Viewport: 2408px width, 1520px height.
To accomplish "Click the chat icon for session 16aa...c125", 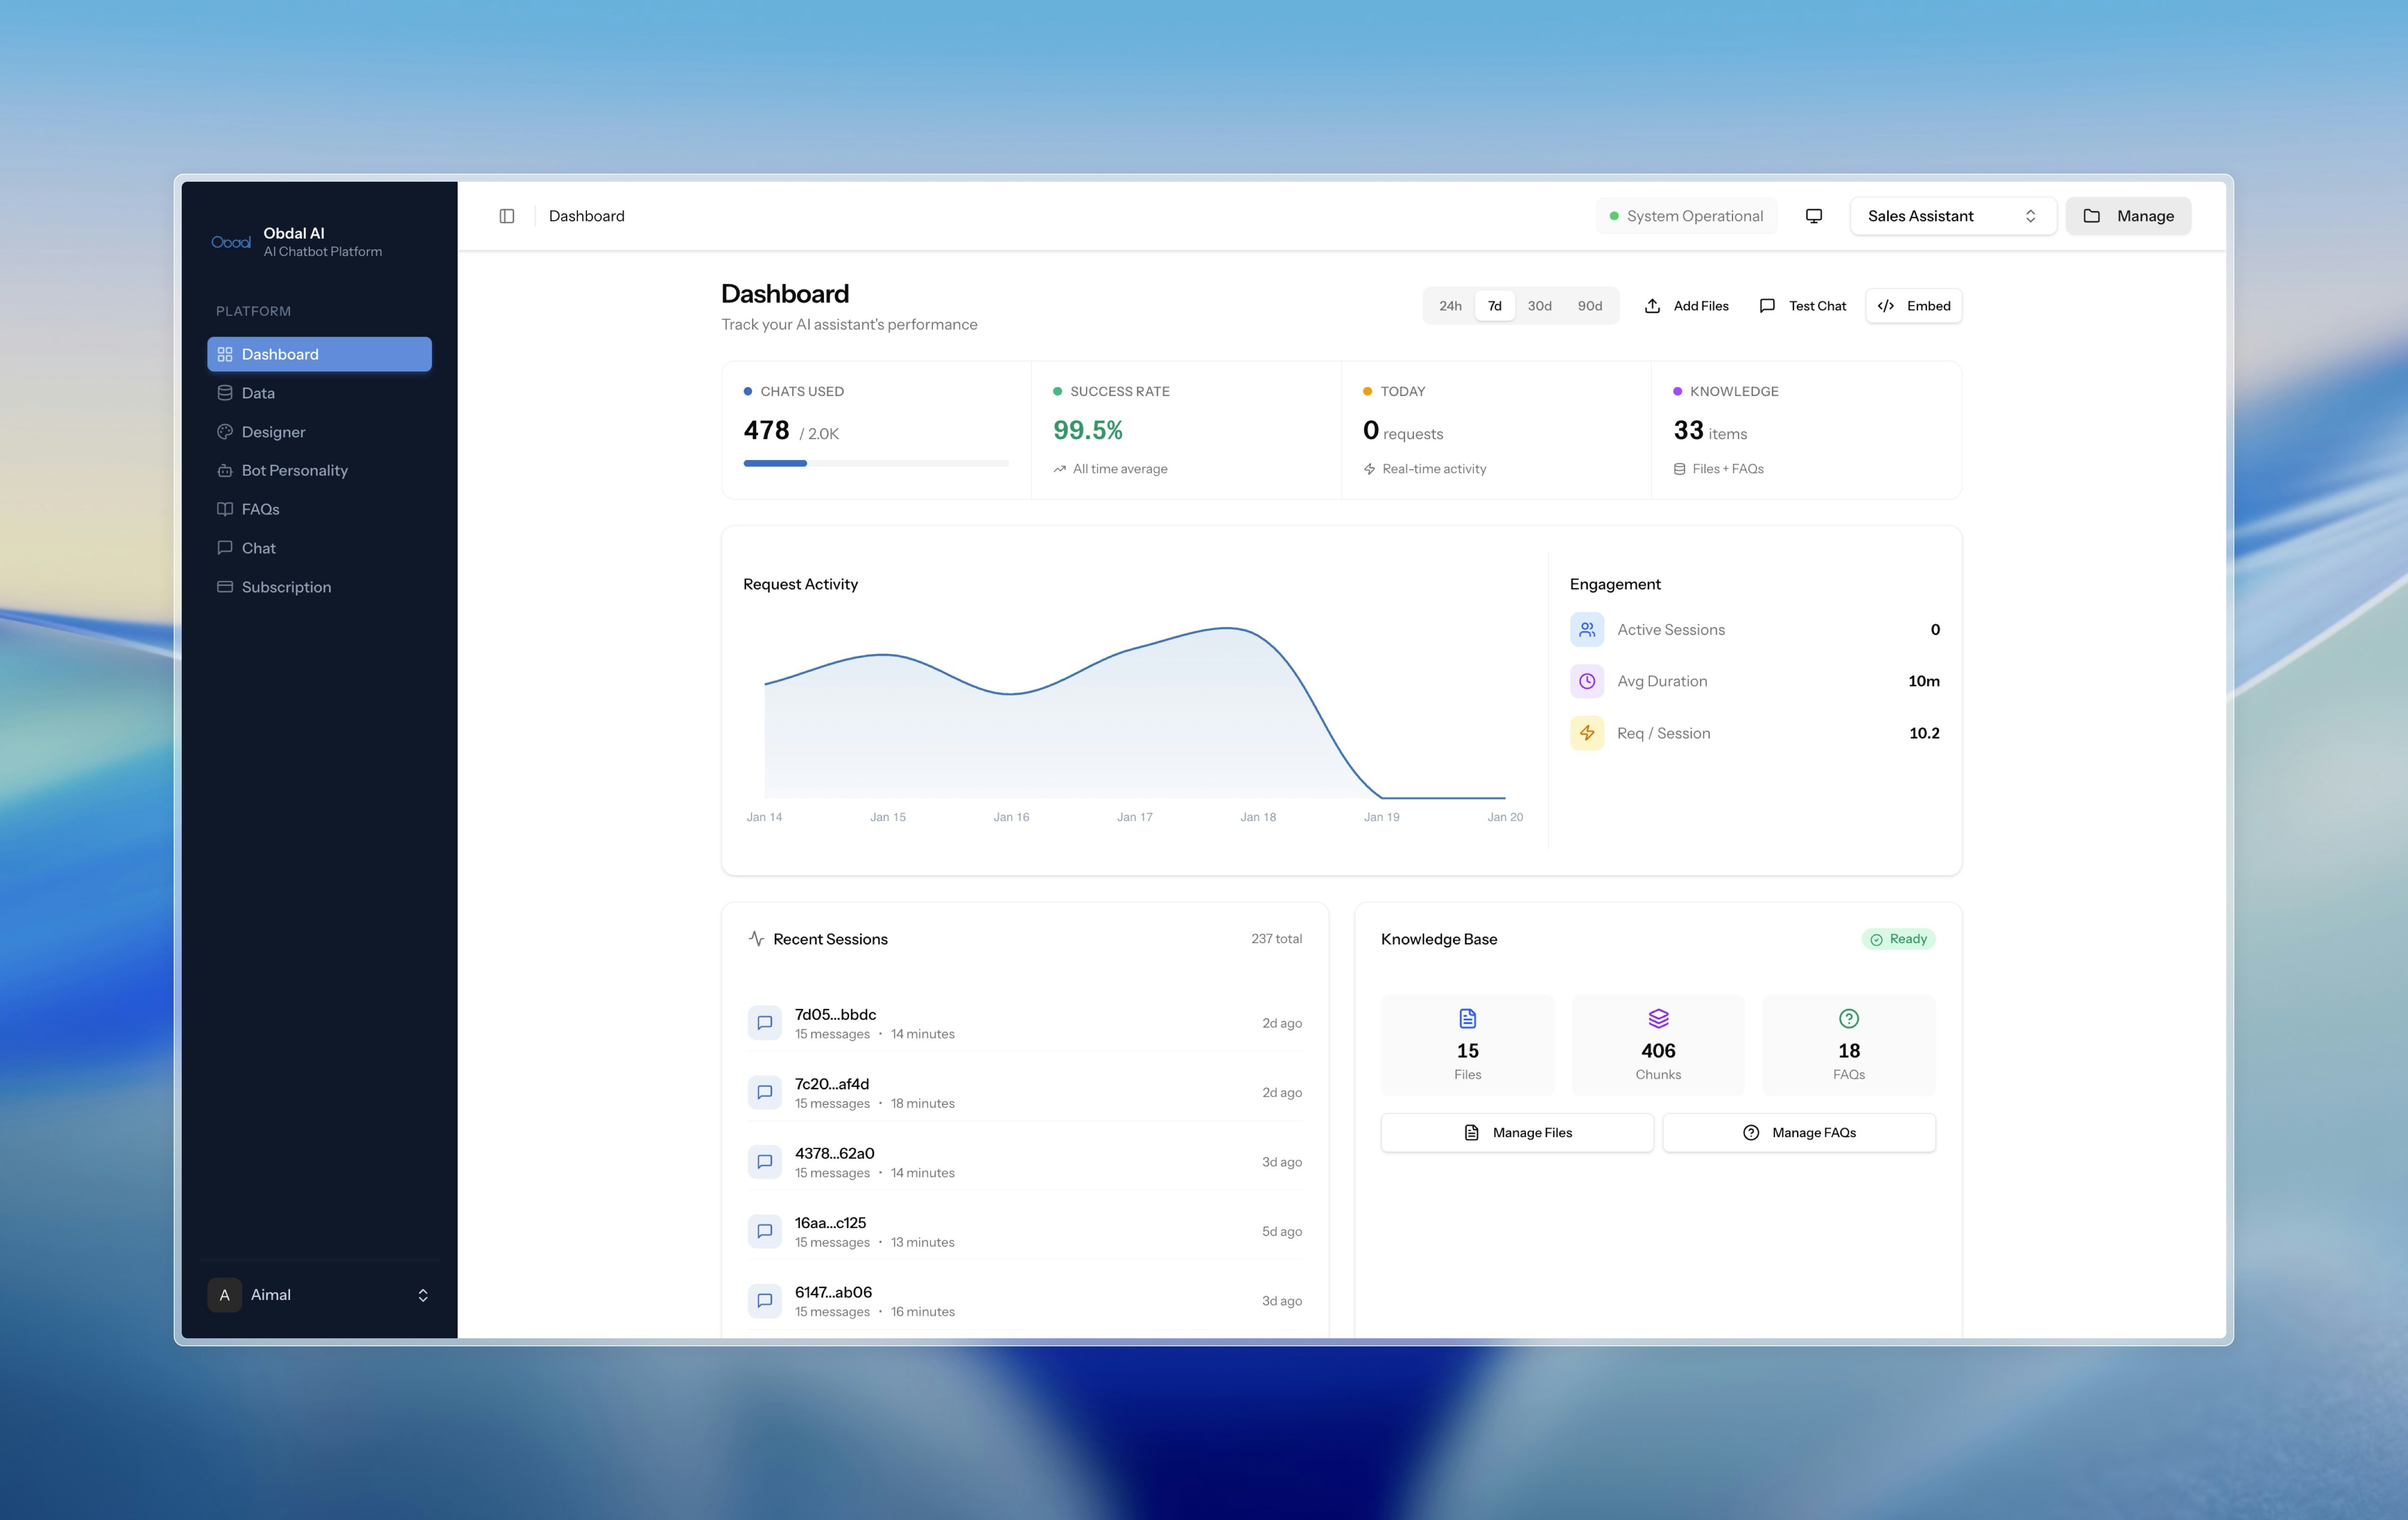I will (x=765, y=1231).
